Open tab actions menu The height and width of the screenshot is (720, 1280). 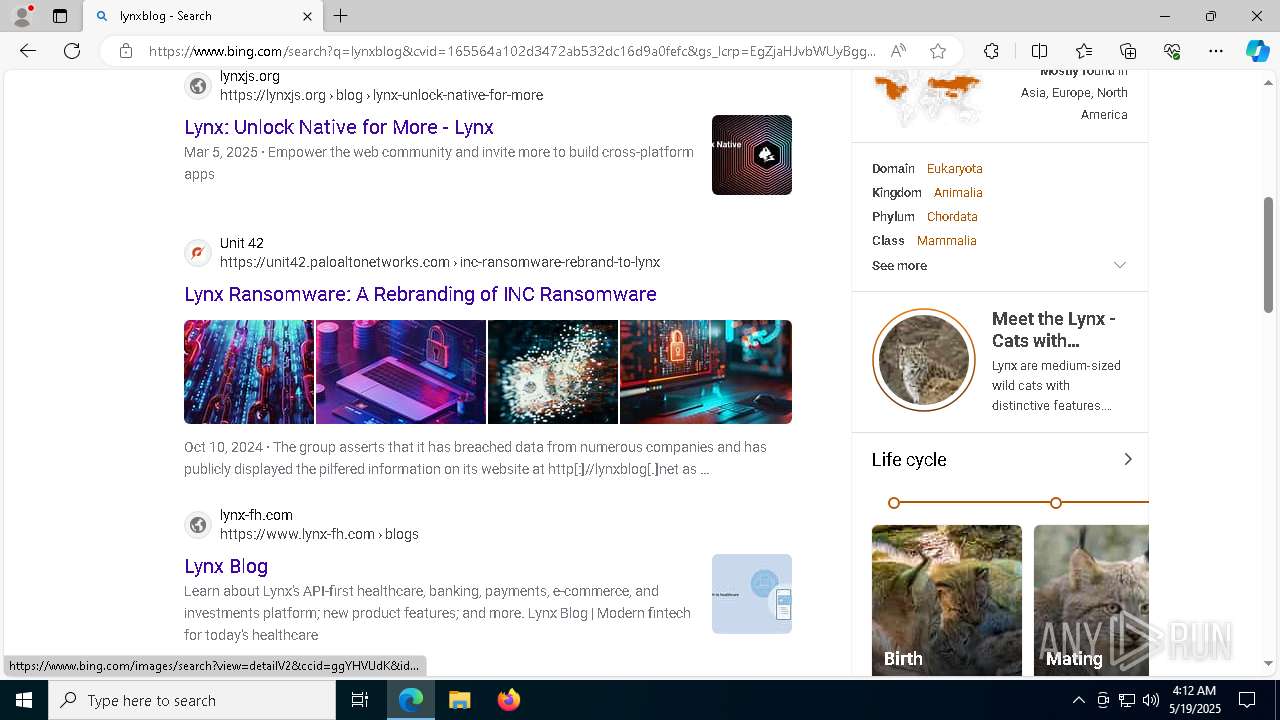(60, 16)
